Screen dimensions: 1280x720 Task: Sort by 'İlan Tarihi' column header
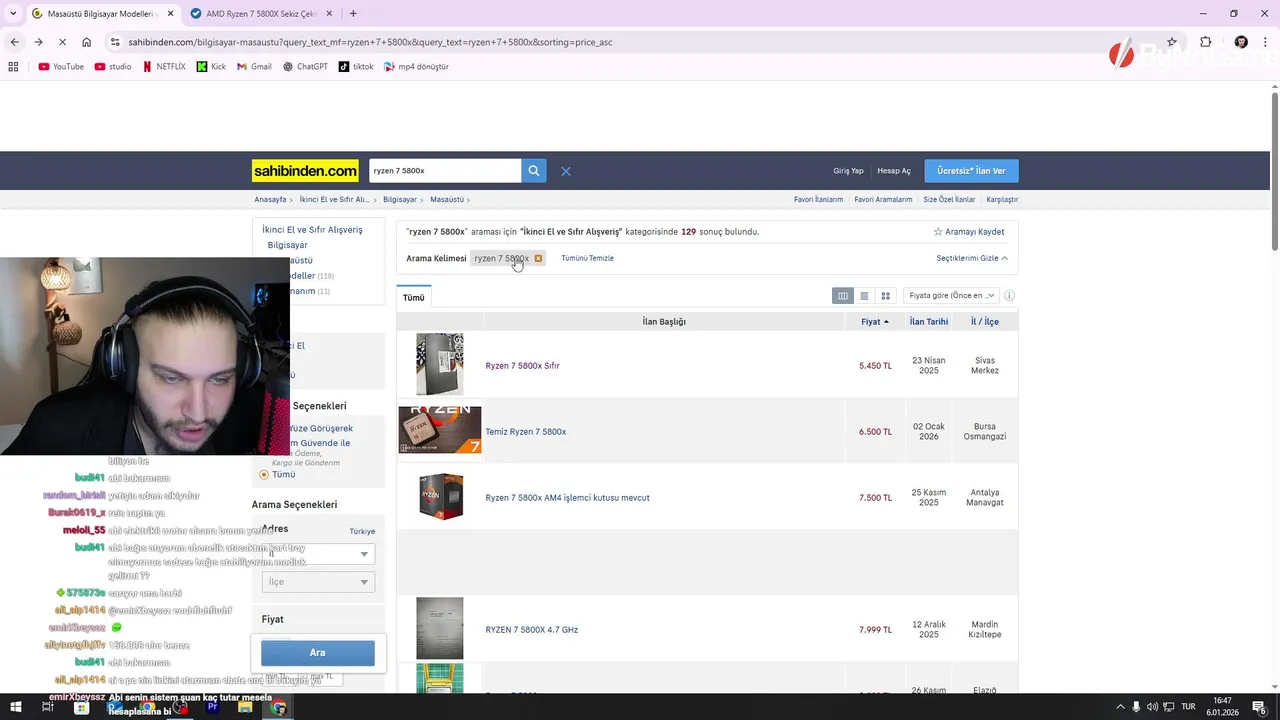point(929,322)
